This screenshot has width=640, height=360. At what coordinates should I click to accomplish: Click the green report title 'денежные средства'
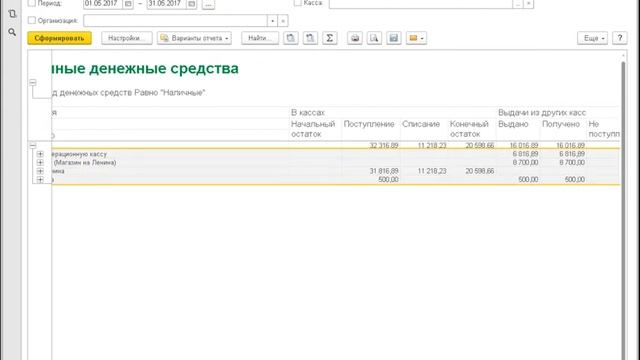(164, 69)
